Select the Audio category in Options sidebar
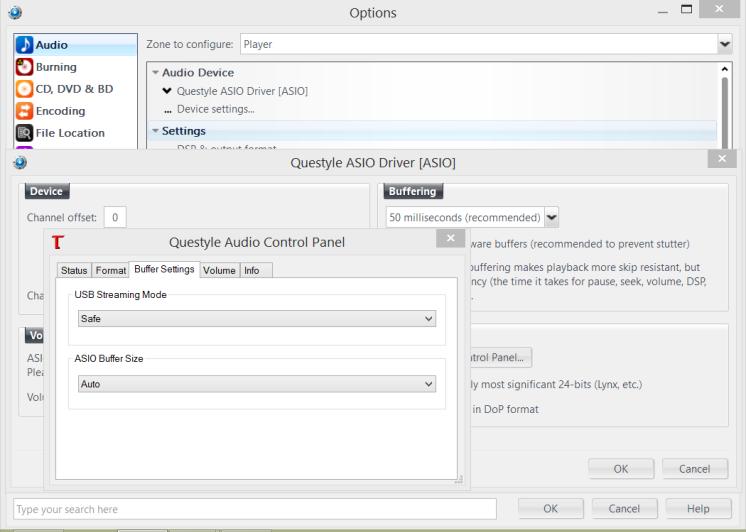746x532 pixels. click(75, 45)
